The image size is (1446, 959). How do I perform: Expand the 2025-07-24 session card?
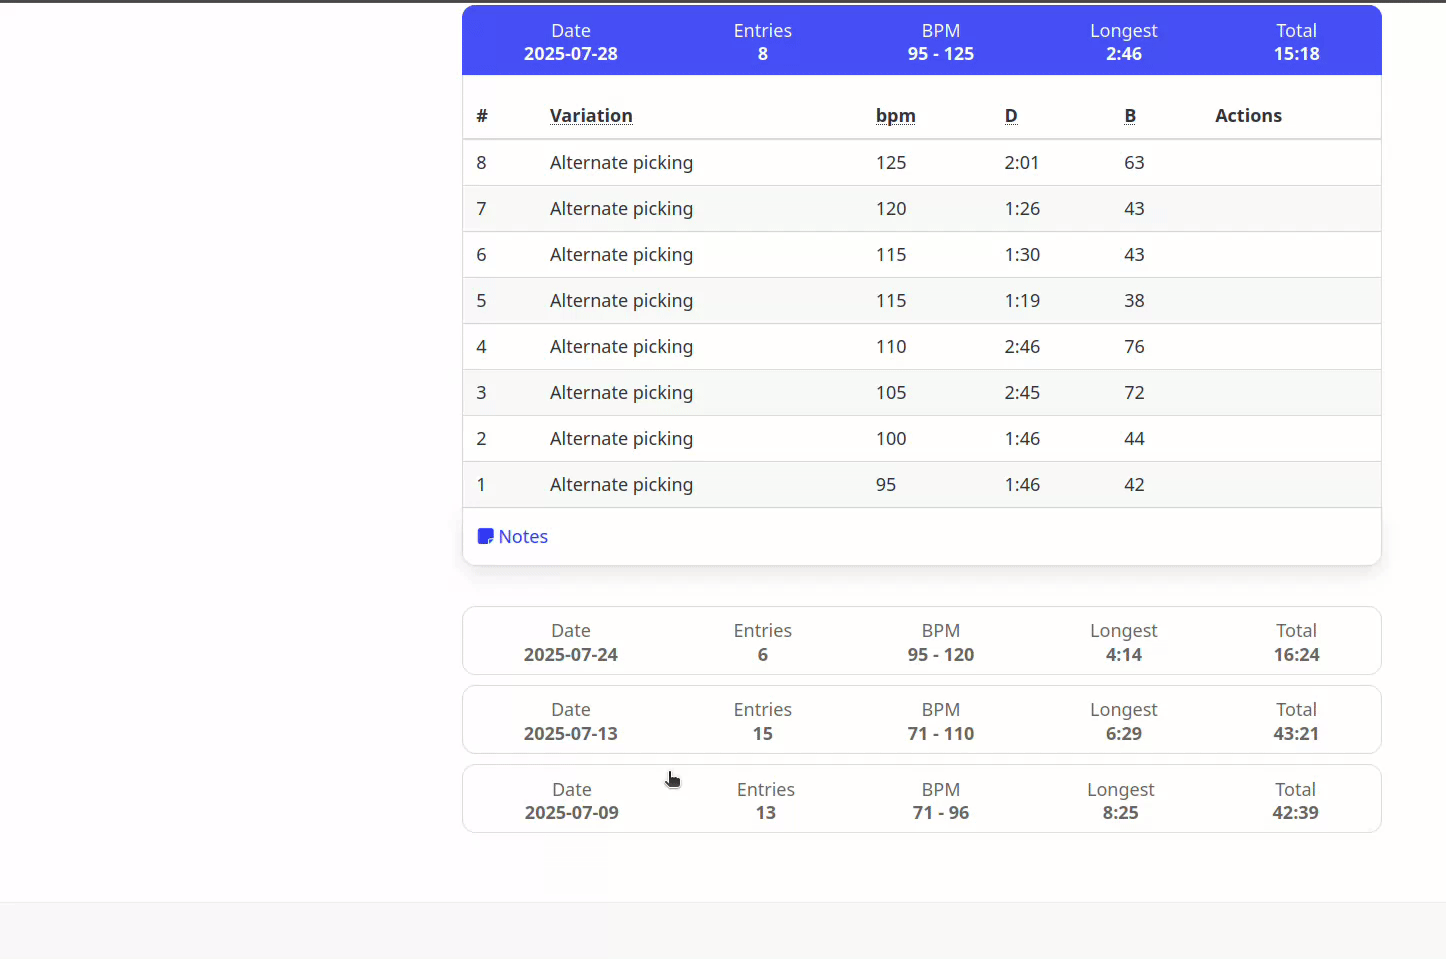click(922, 641)
